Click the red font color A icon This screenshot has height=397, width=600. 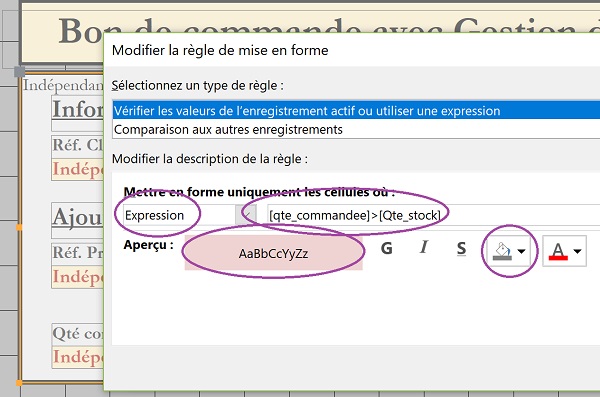(558, 252)
